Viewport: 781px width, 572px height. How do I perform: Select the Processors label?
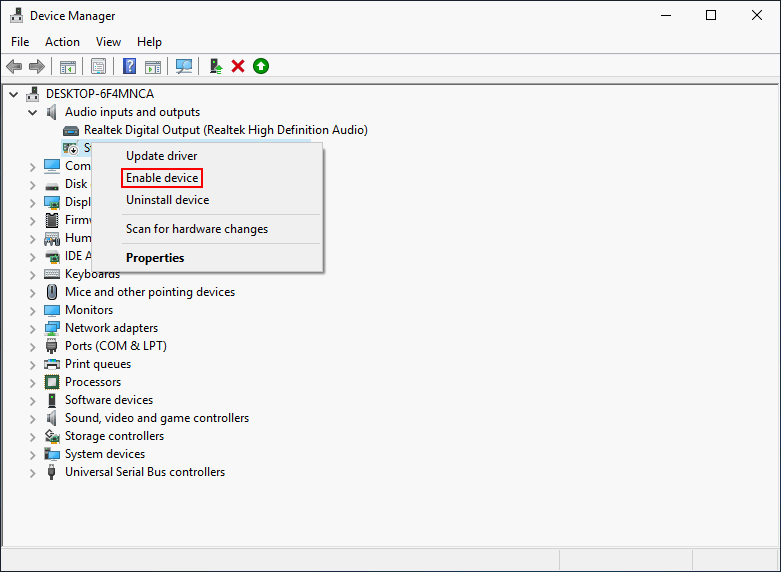93,382
